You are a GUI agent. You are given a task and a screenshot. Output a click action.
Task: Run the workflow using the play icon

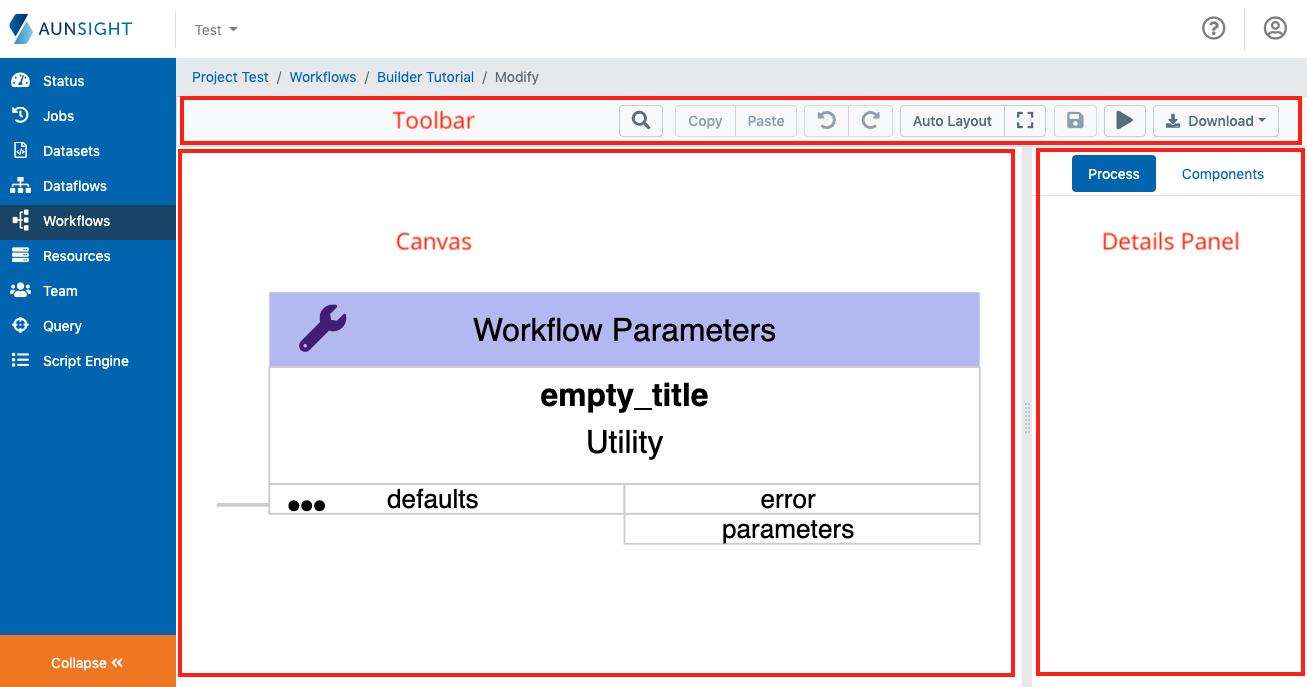(1124, 120)
